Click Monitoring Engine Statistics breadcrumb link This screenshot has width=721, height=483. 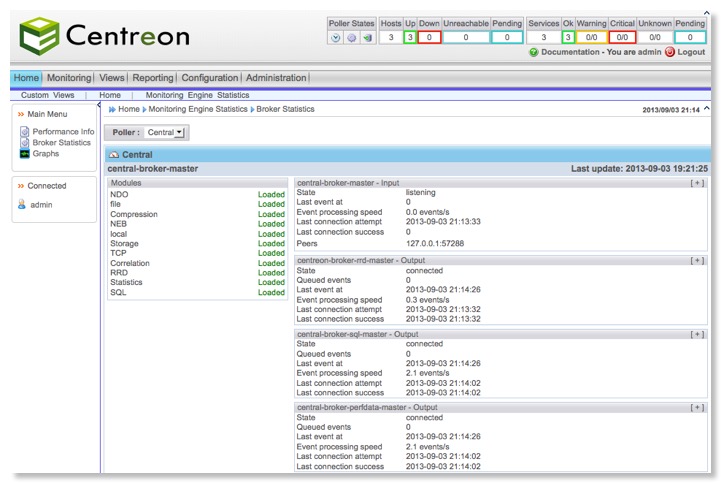coord(196,109)
